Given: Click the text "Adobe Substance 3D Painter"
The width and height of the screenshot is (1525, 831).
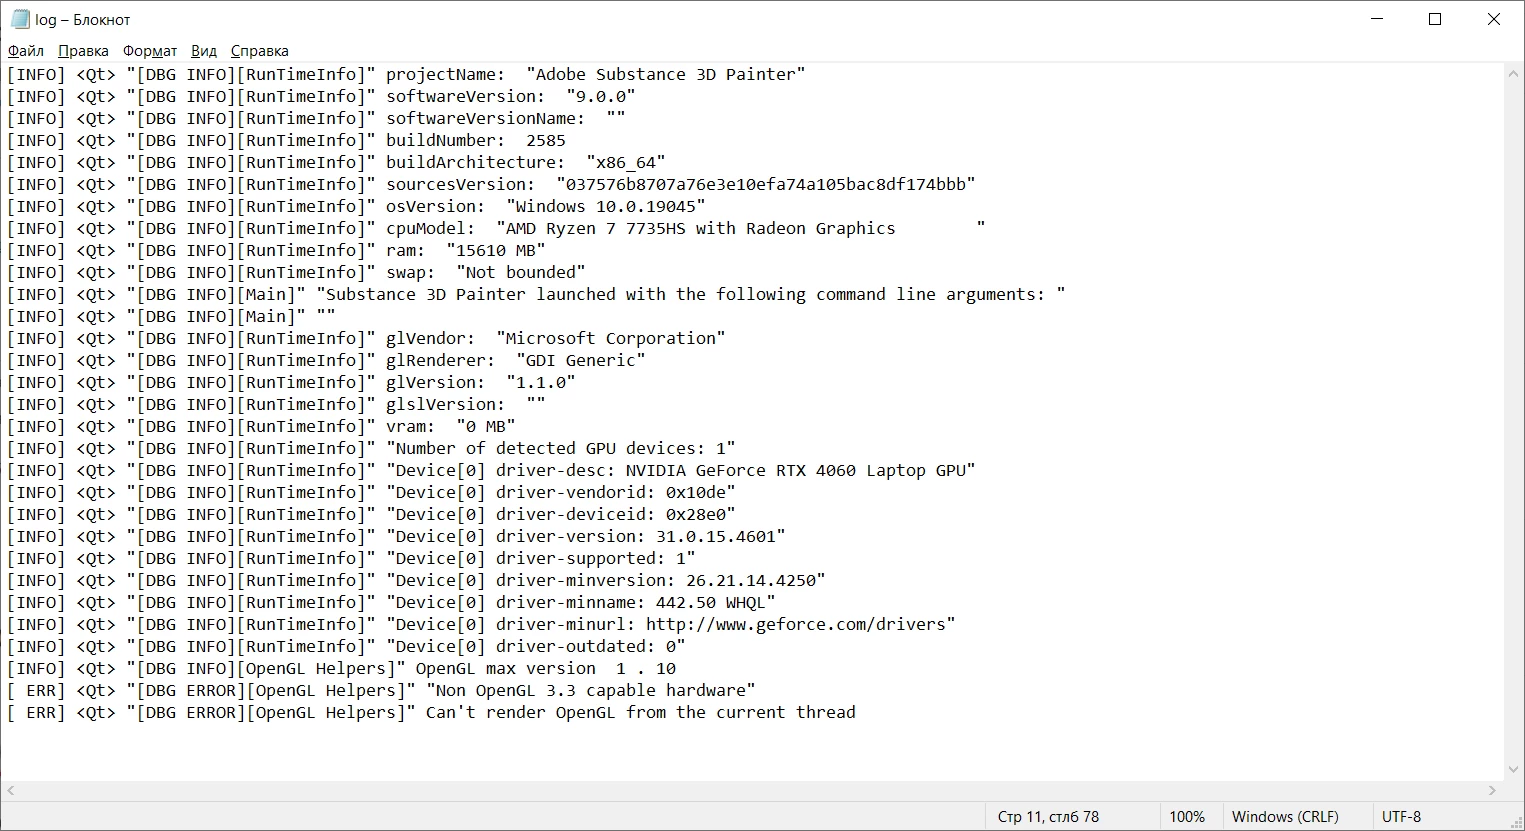Looking at the screenshot, I should click(x=666, y=74).
